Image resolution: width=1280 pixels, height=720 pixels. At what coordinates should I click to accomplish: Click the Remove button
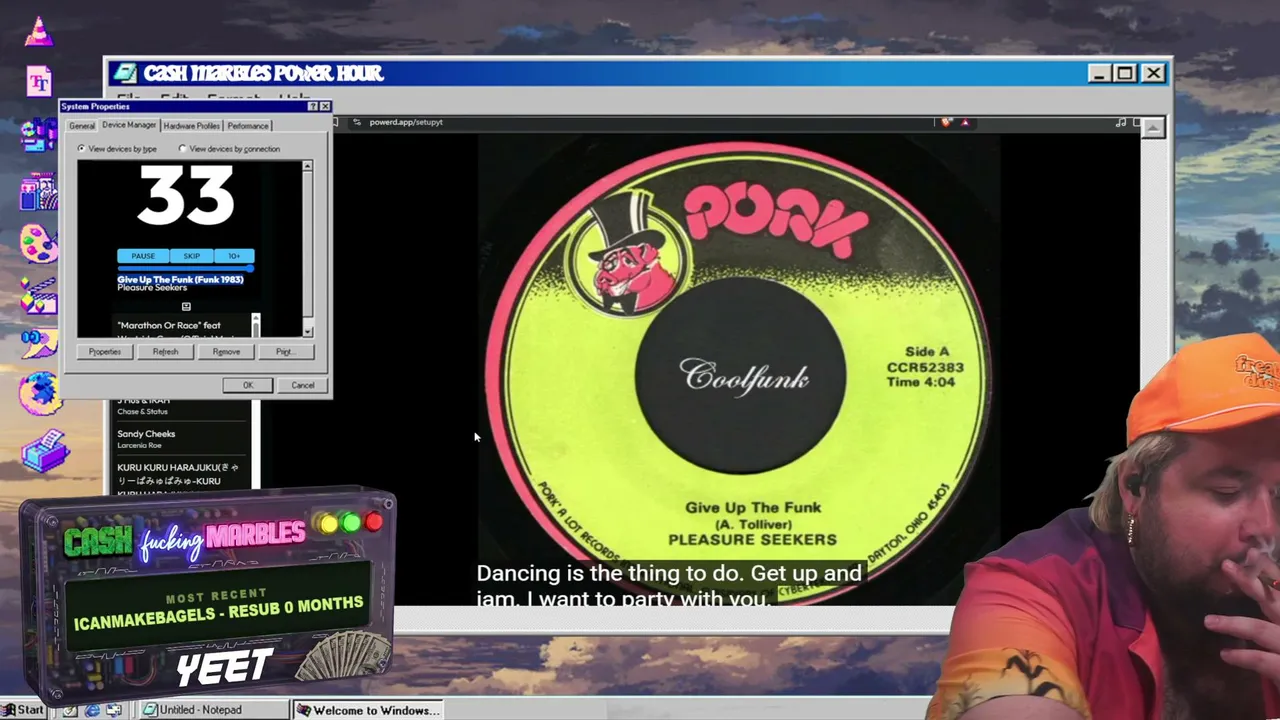(226, 352)
